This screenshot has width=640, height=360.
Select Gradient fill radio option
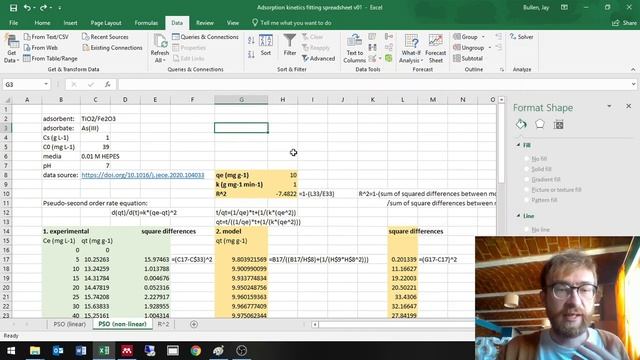(x=527, y=180)
